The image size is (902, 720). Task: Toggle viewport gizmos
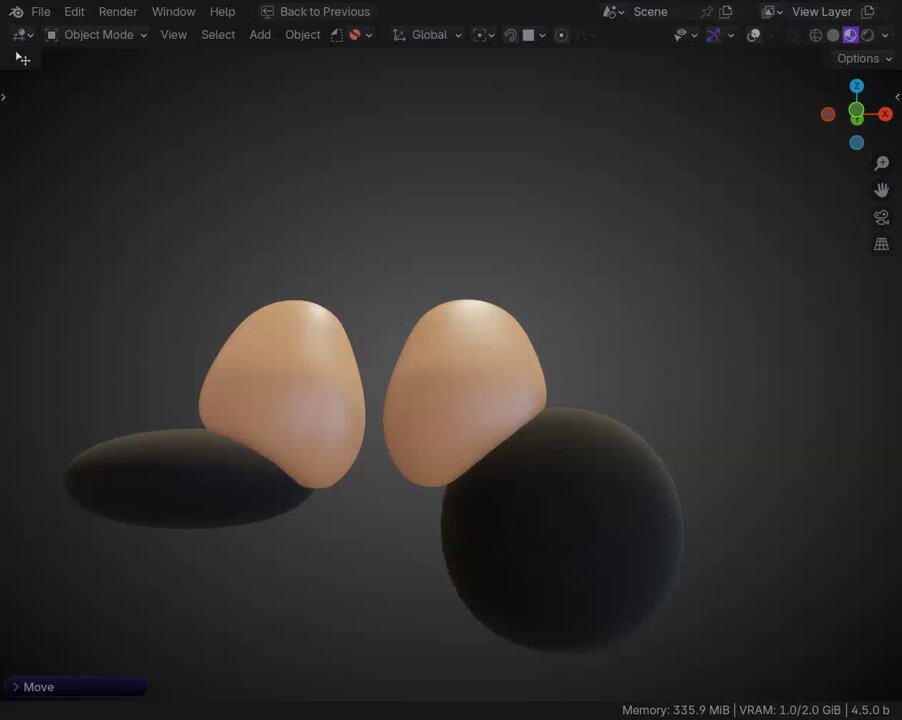(713, 35)
